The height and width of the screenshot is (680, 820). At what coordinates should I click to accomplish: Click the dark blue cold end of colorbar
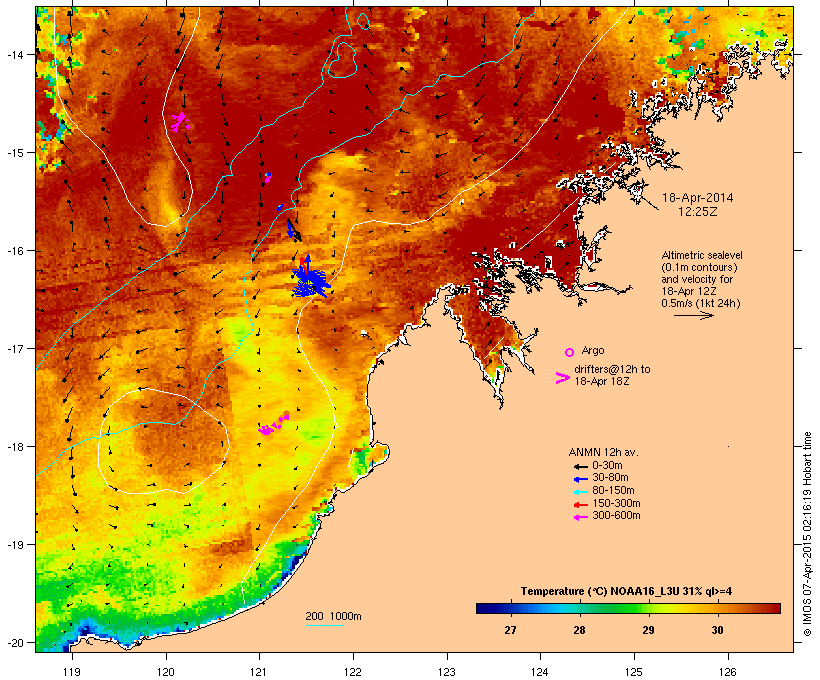483,608
